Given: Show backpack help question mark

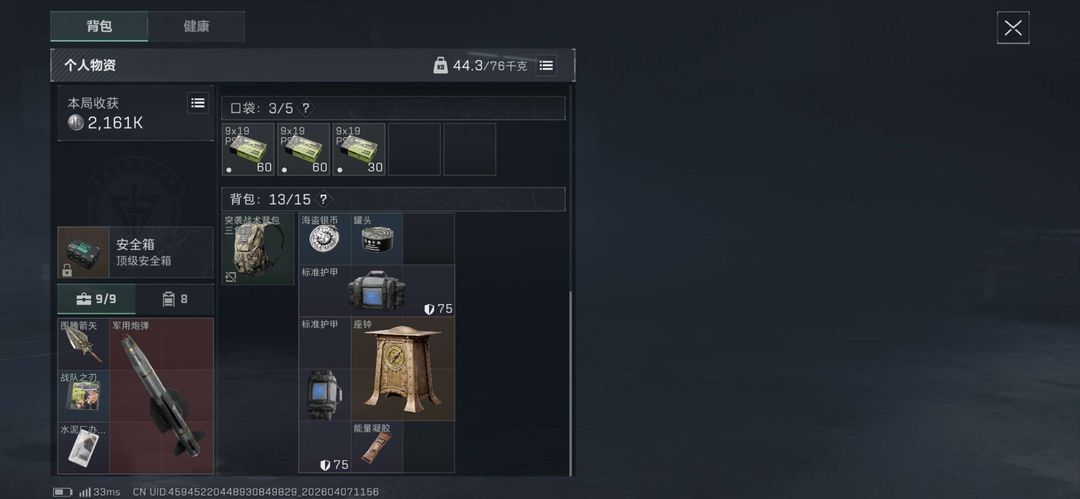Looking at the screenshot, I should coord(323,199).
